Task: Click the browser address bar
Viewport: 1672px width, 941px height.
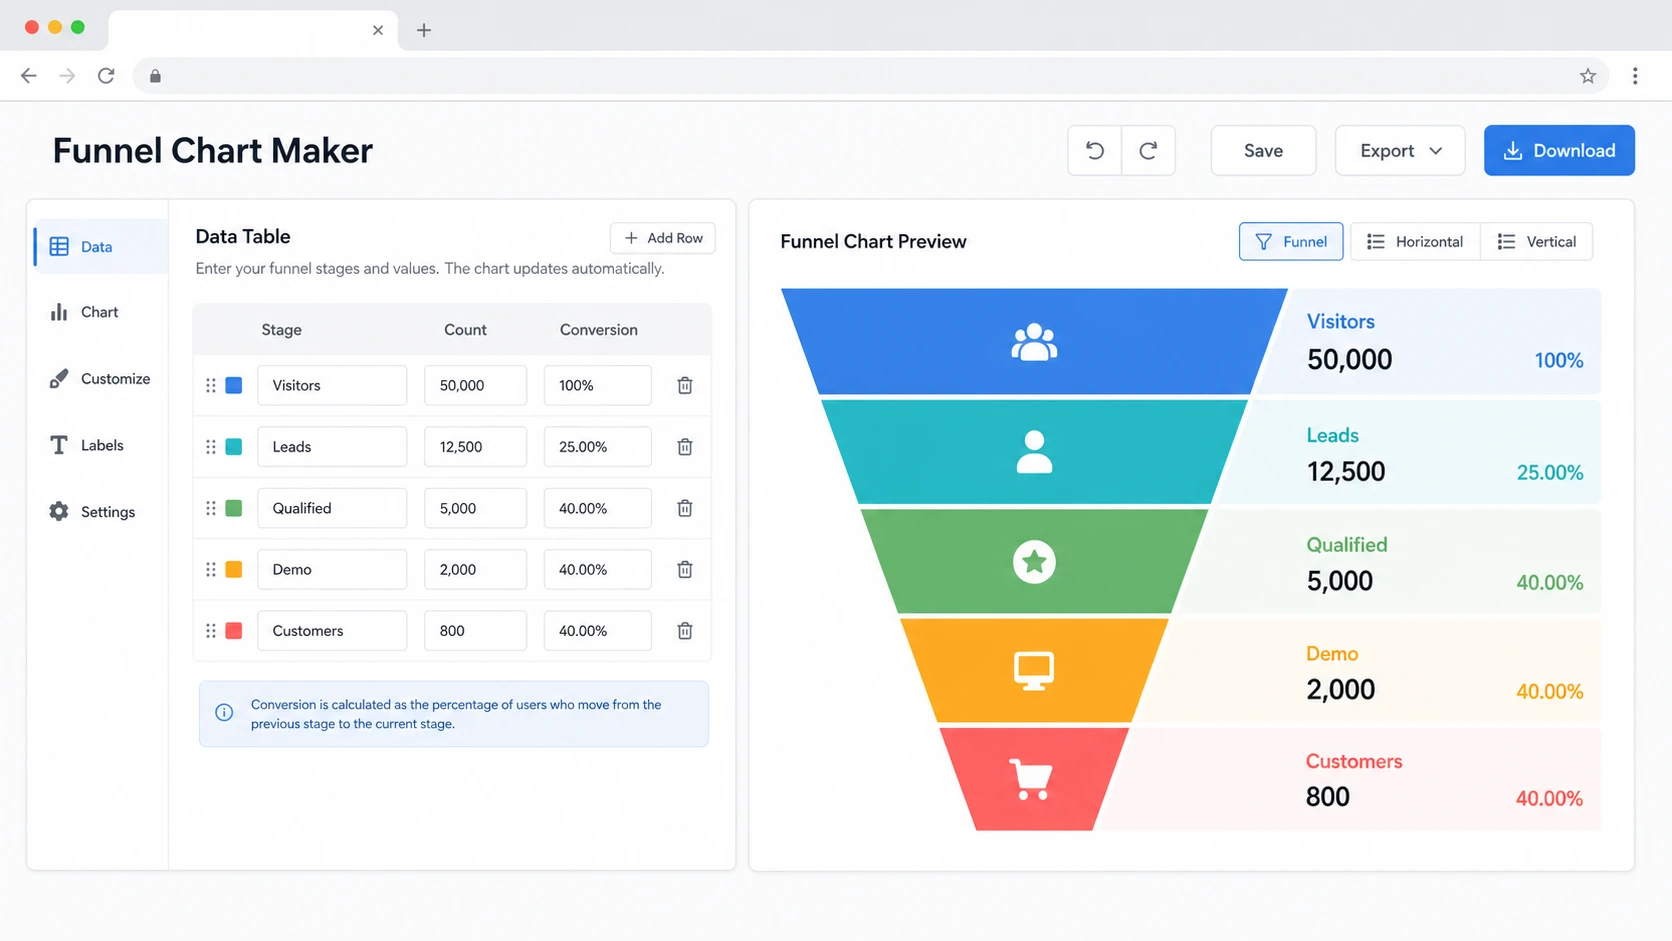Action: 870,76
